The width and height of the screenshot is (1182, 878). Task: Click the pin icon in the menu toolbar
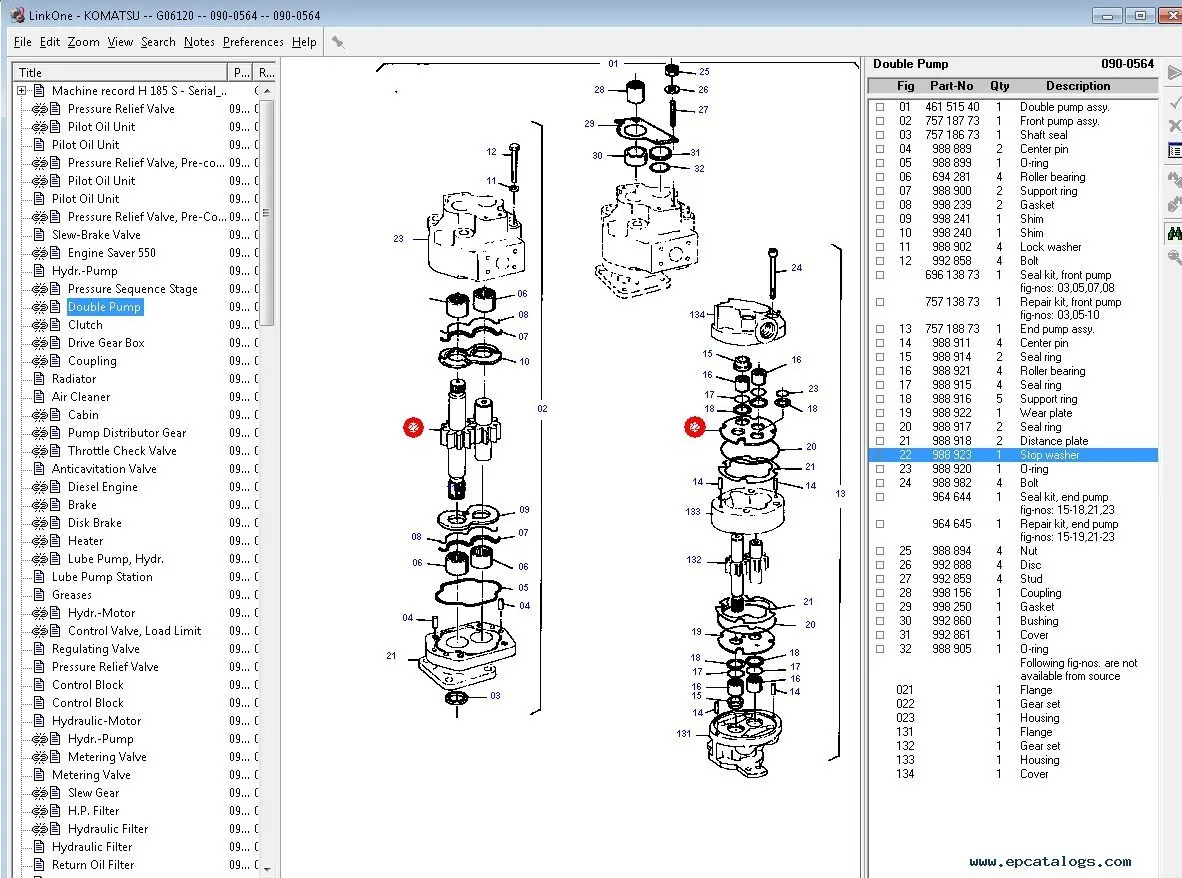[338, 42]
